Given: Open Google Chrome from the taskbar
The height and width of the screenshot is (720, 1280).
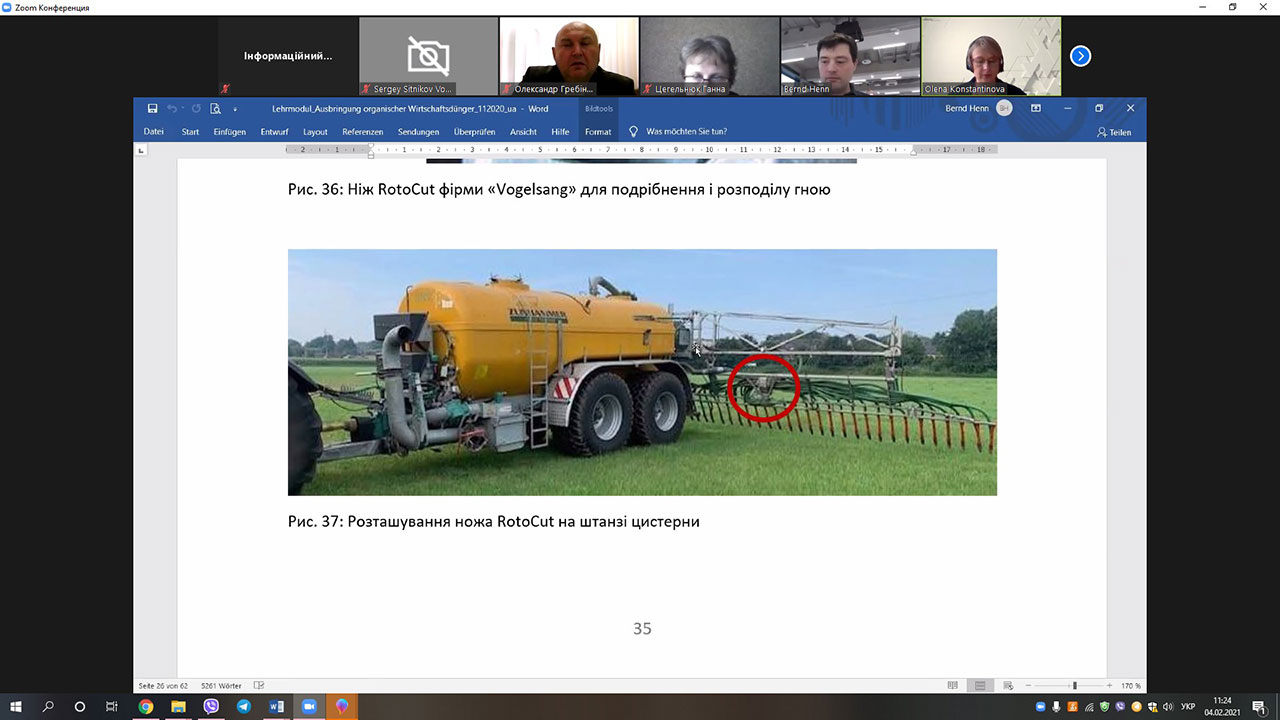Looking at the screenshot, I should tap(146, 707).
